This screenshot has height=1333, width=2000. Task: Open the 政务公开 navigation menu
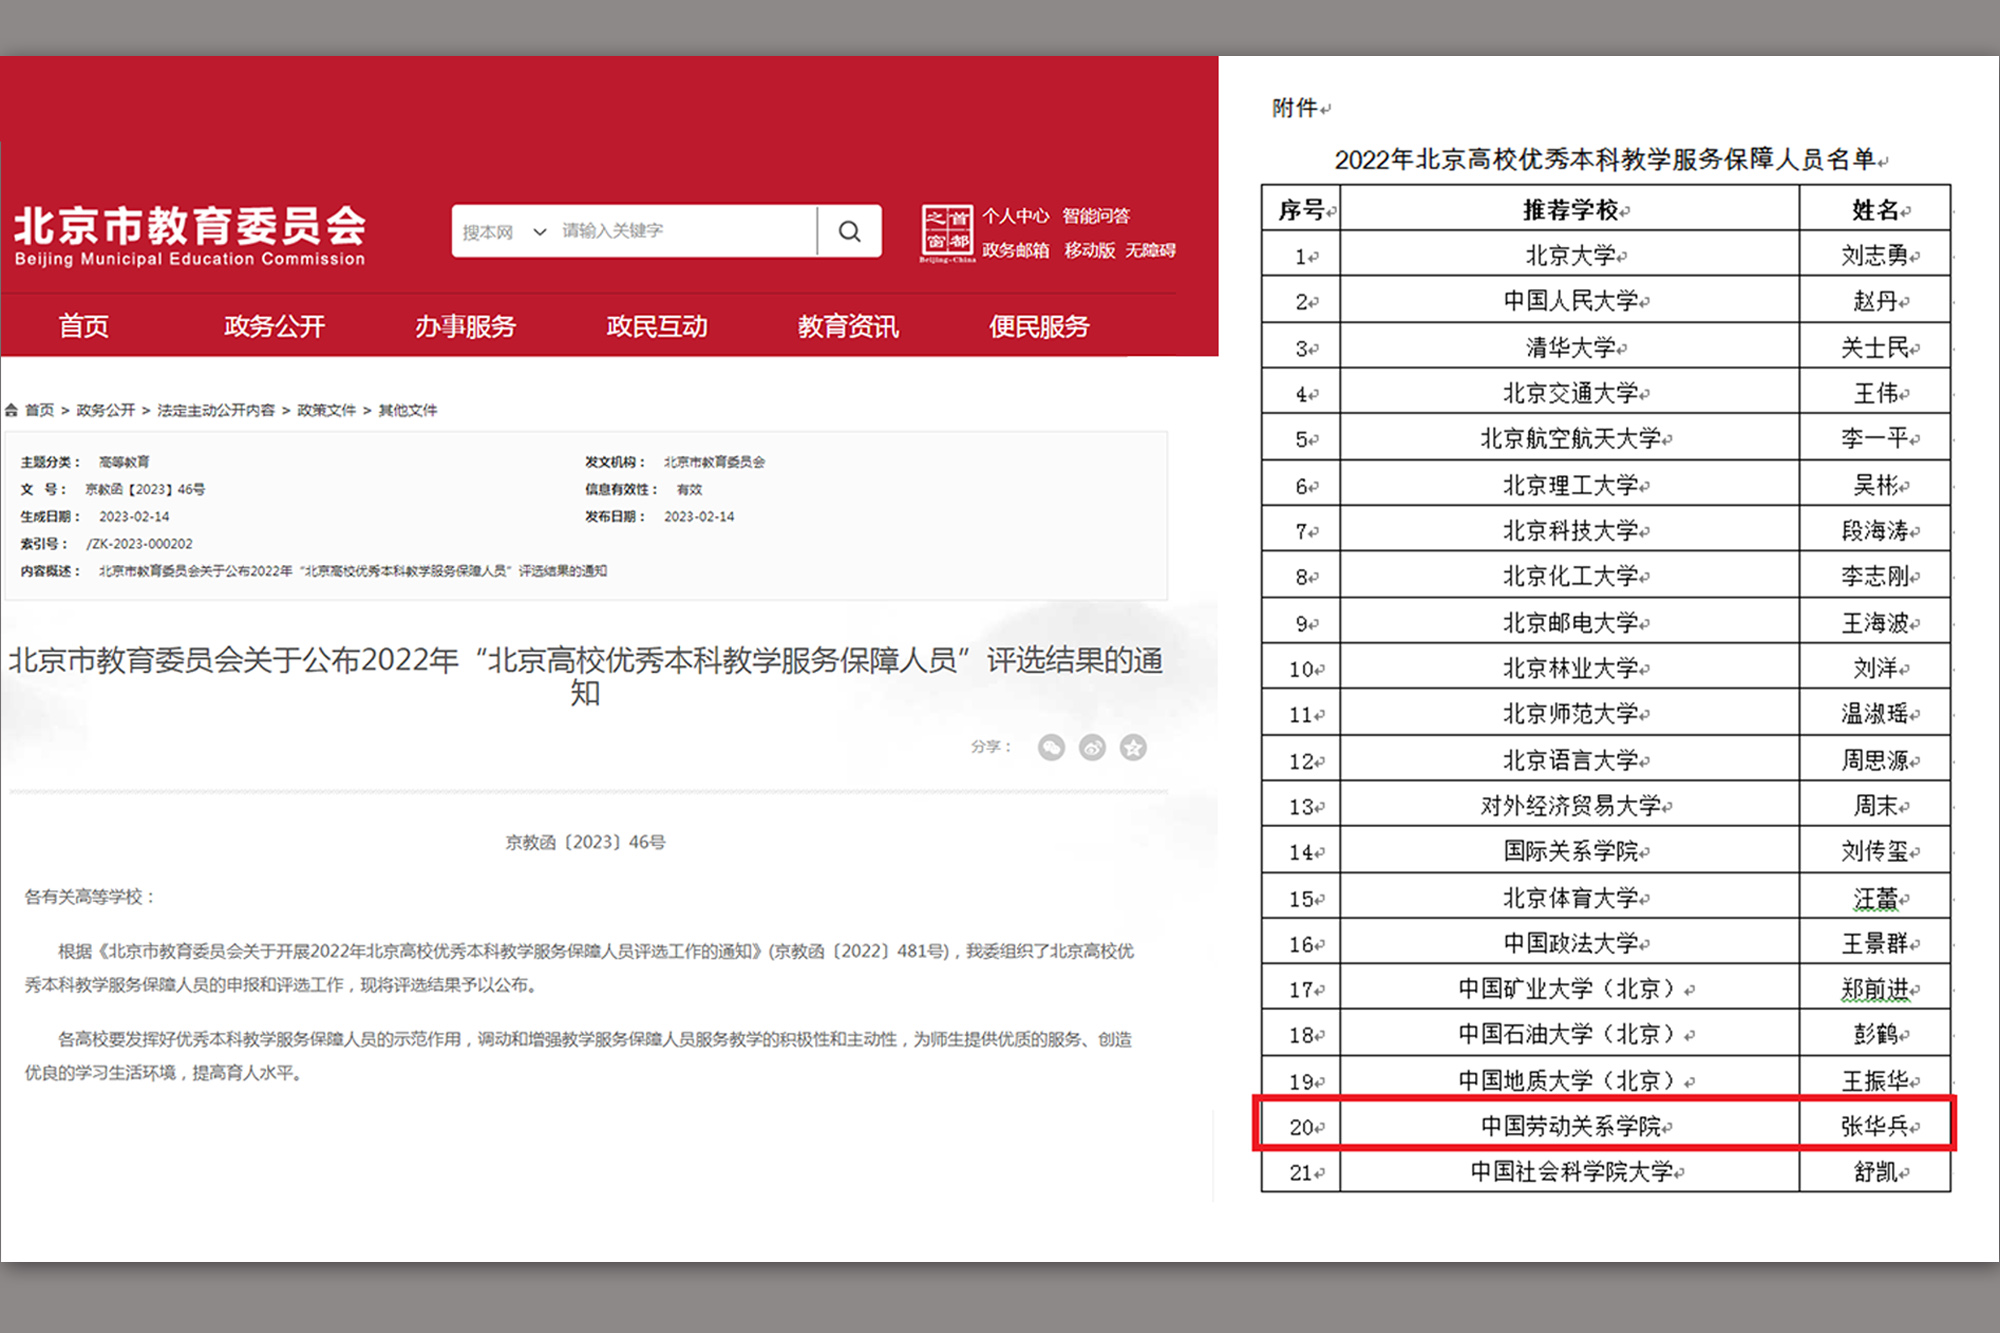(274, 326)
